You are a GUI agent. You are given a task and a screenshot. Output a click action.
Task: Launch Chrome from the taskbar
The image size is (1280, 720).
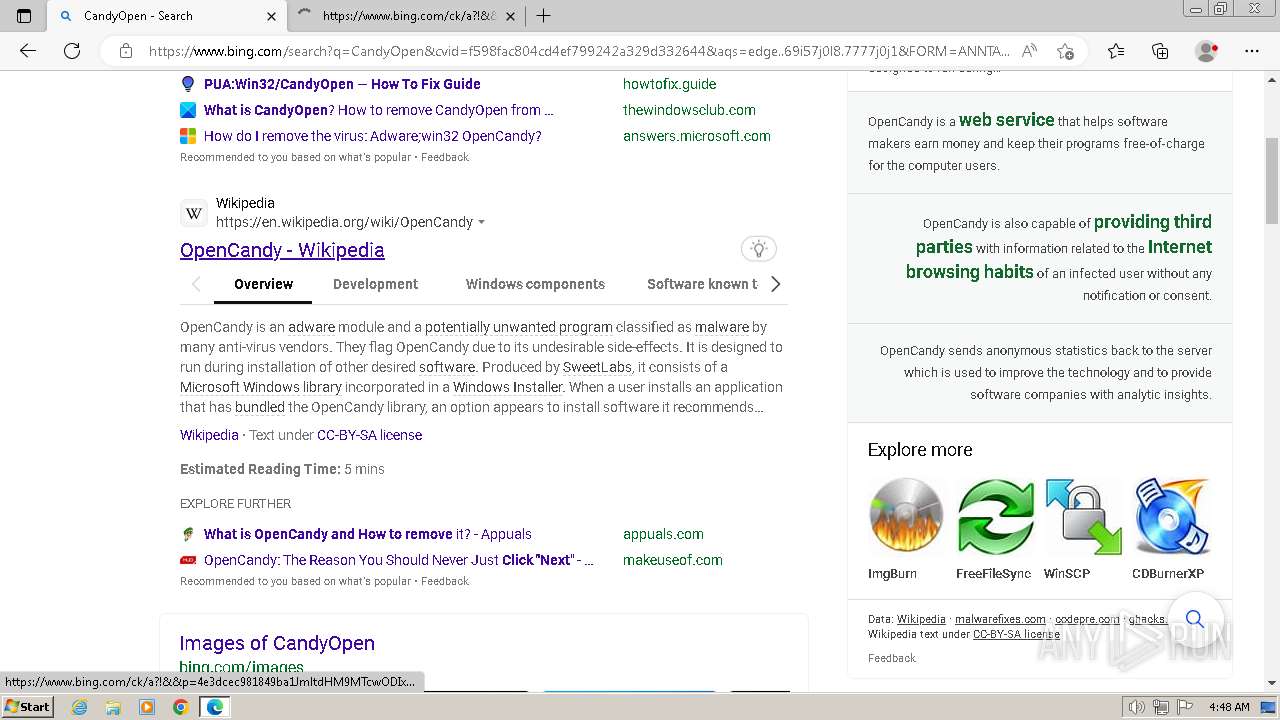click(180, 707)
